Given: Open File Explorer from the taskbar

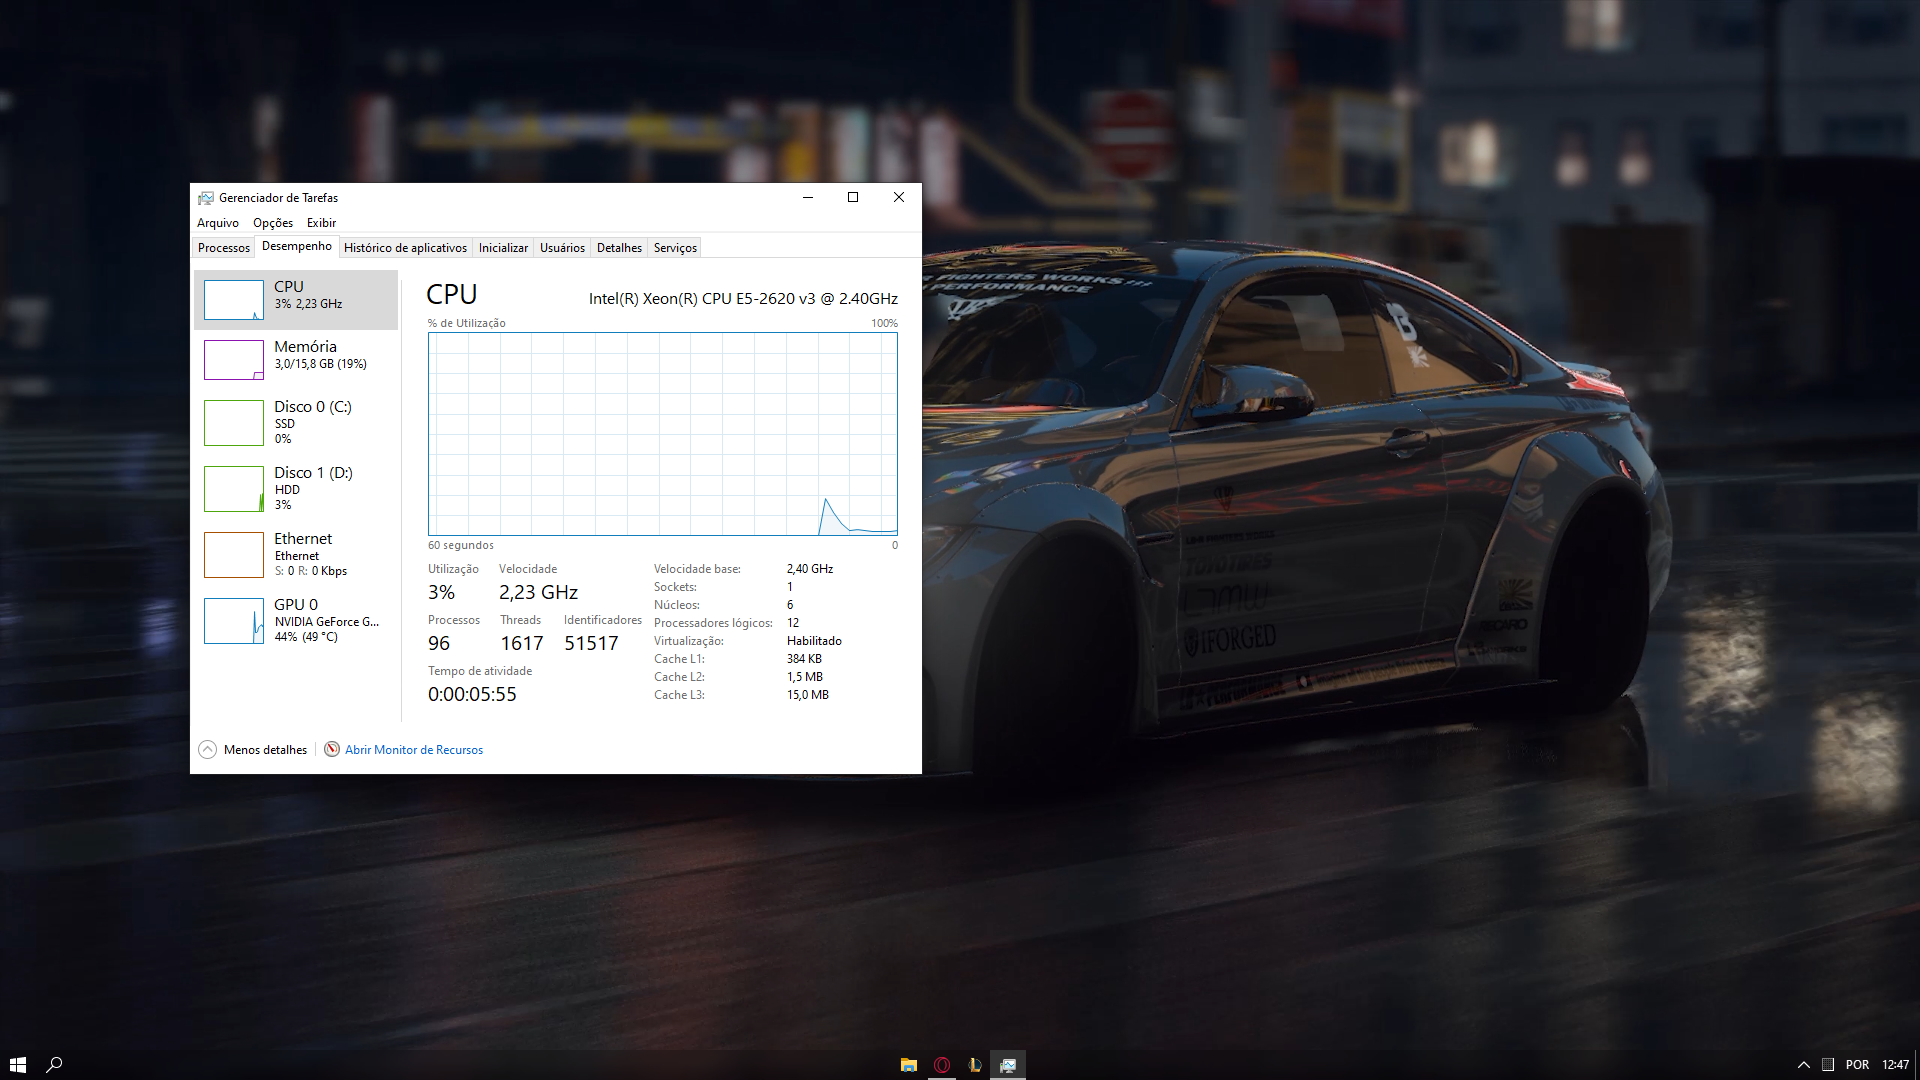Looking at the screenshot, I should [x=909, y=1065].
